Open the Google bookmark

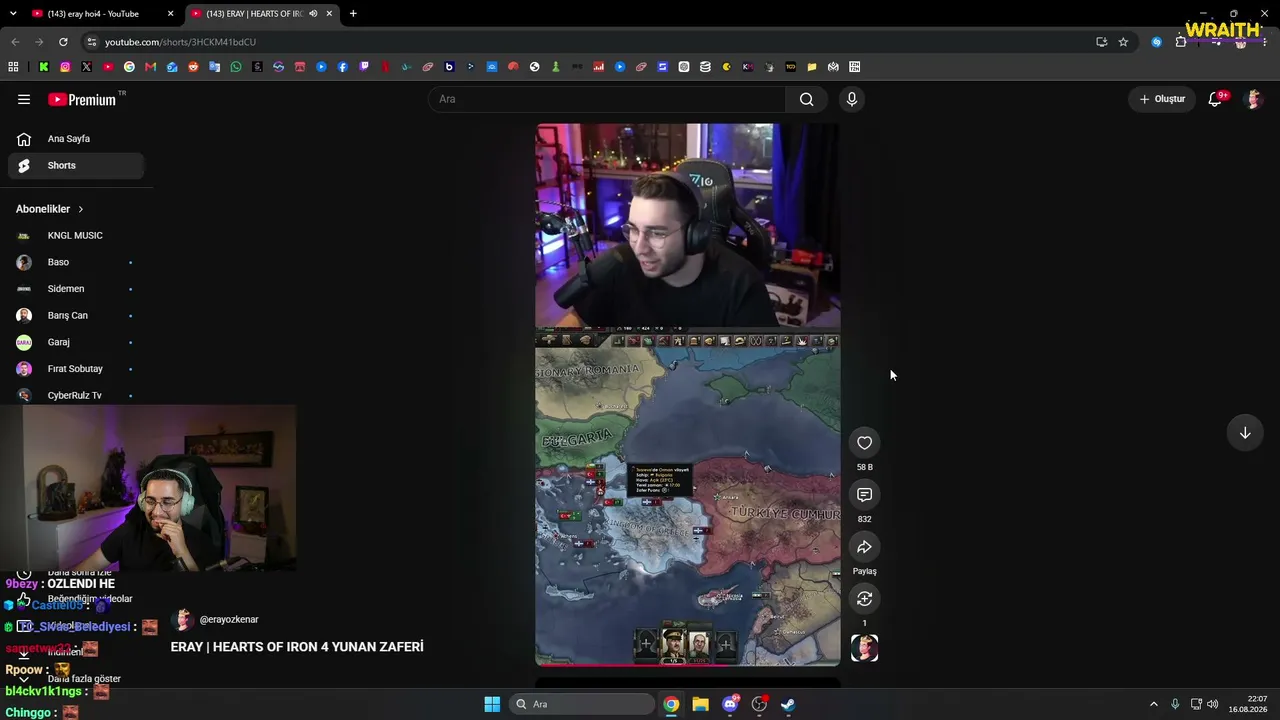pyautogui.click(x=129, y=67)
